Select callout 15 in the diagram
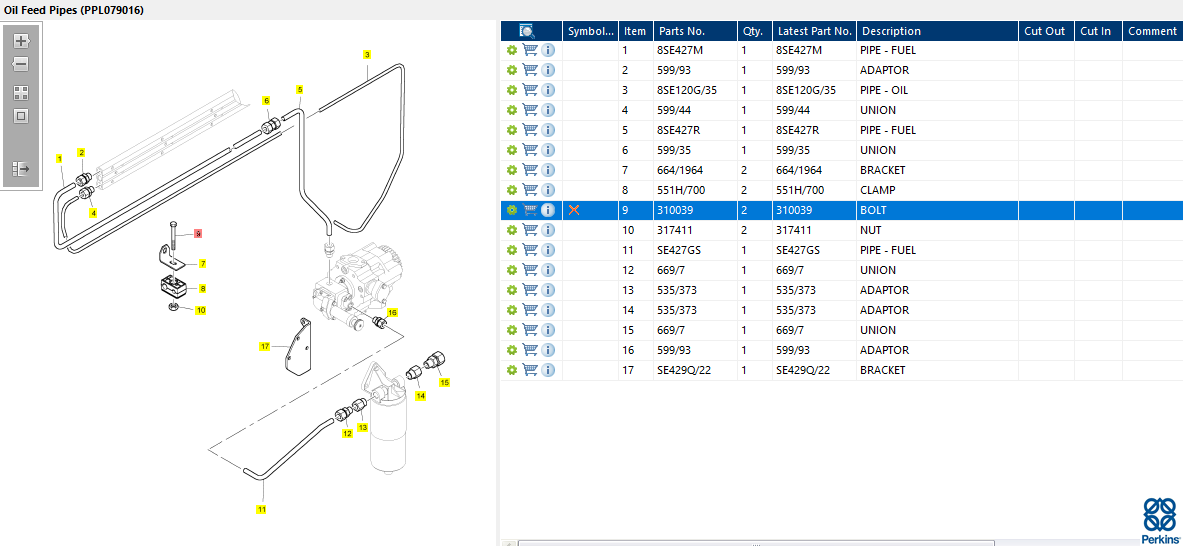Image resolution: width=1183 pixels, height=546 pixels. click(444, 382)
